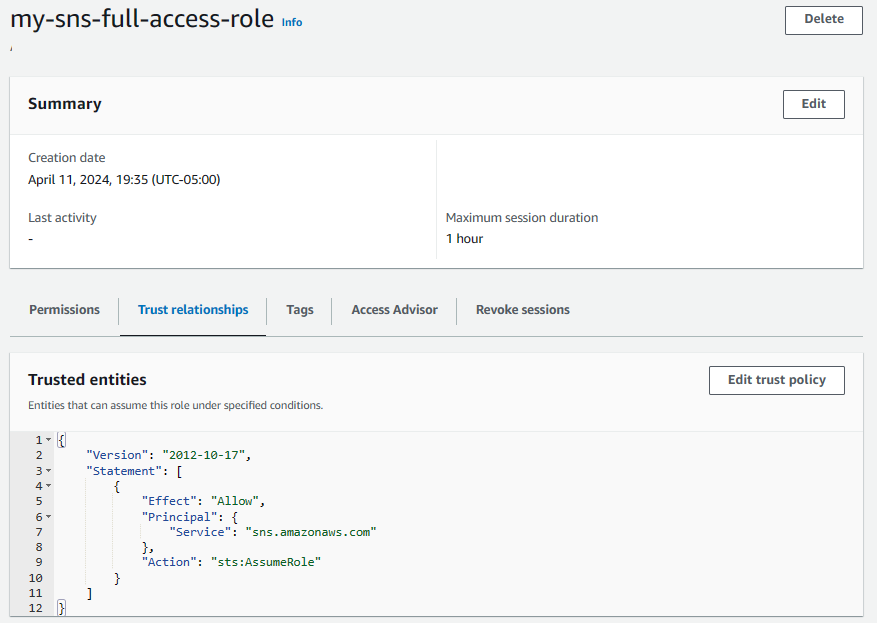Click the Creation date label
Viewport: 877px width, 623px height.
click(x=67, y=158)
